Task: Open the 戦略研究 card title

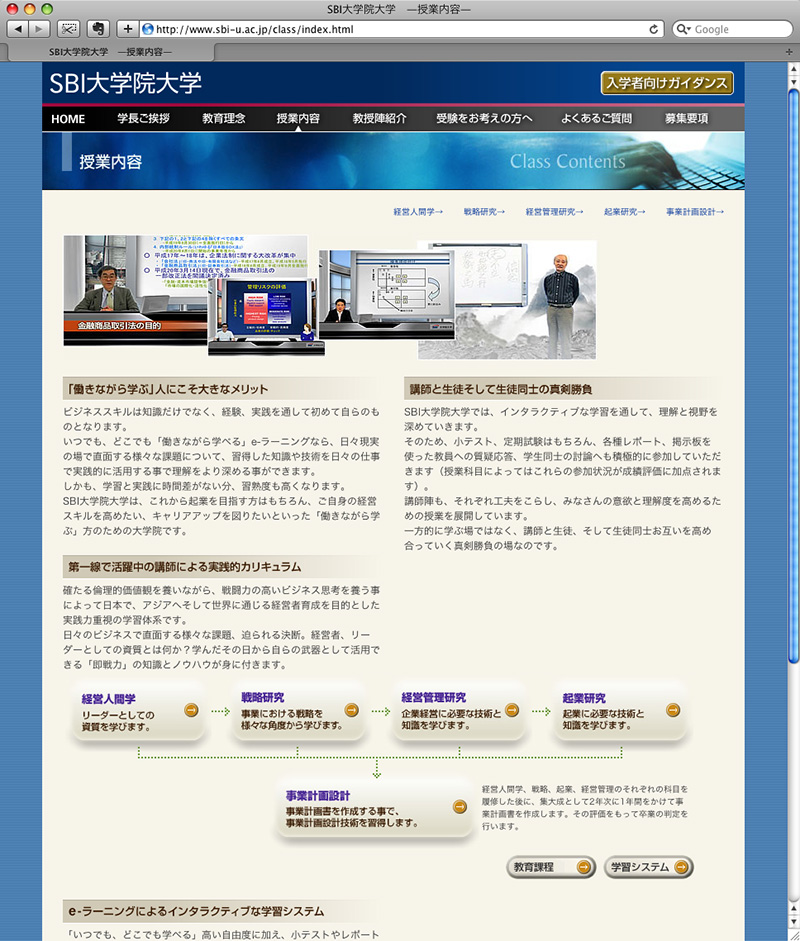Action: (263, 697)
